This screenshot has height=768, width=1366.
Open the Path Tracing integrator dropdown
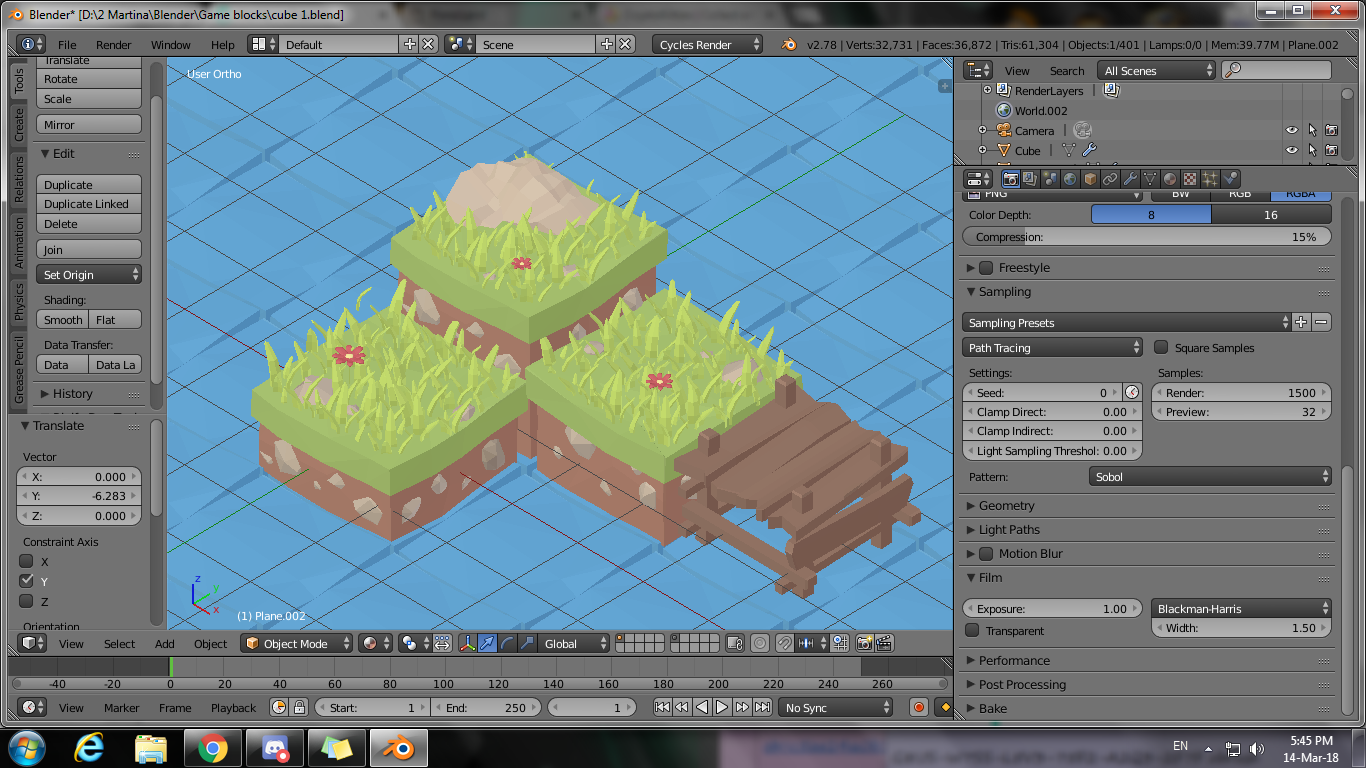pos(1053,348)
